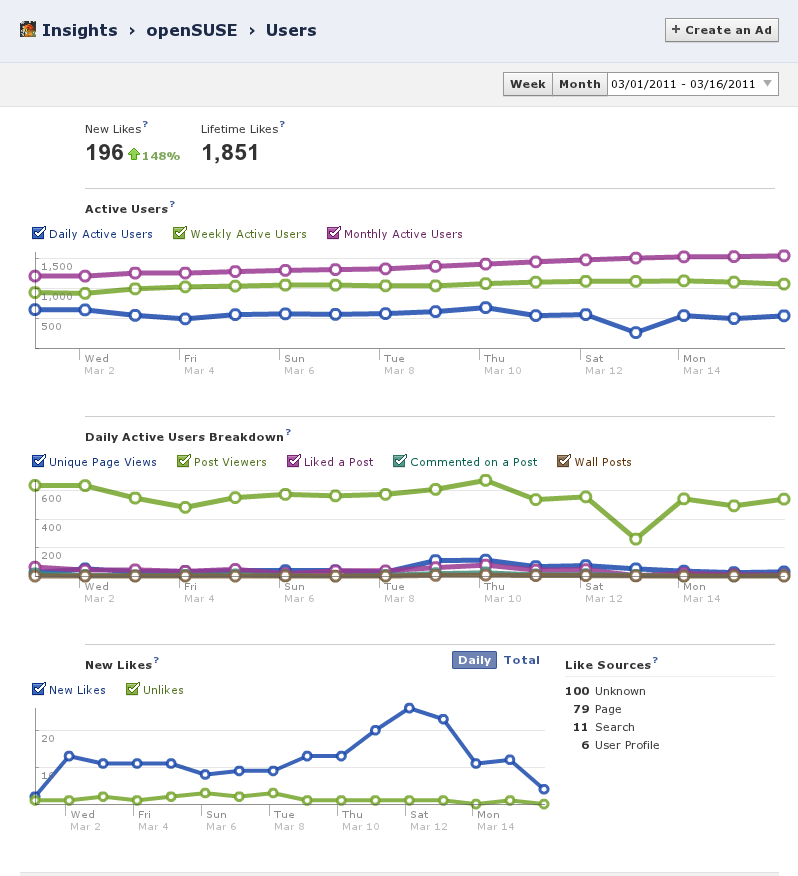Screen dimensions: 798x876
Task: Switch New Likes chart to Total
Action: (x=522, y=660)
